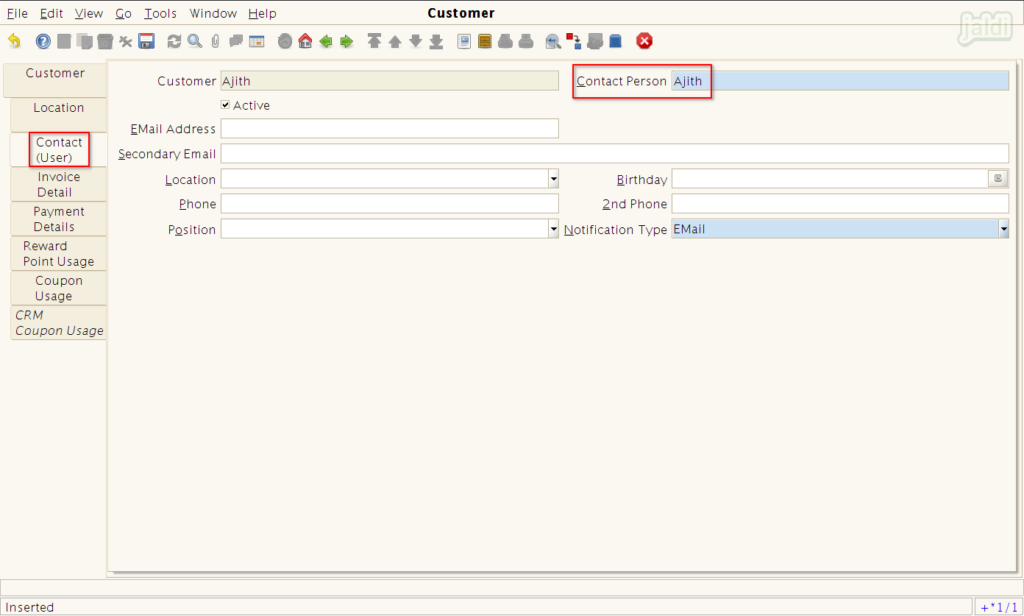Click the History records round icon

(x=285, y=41)
